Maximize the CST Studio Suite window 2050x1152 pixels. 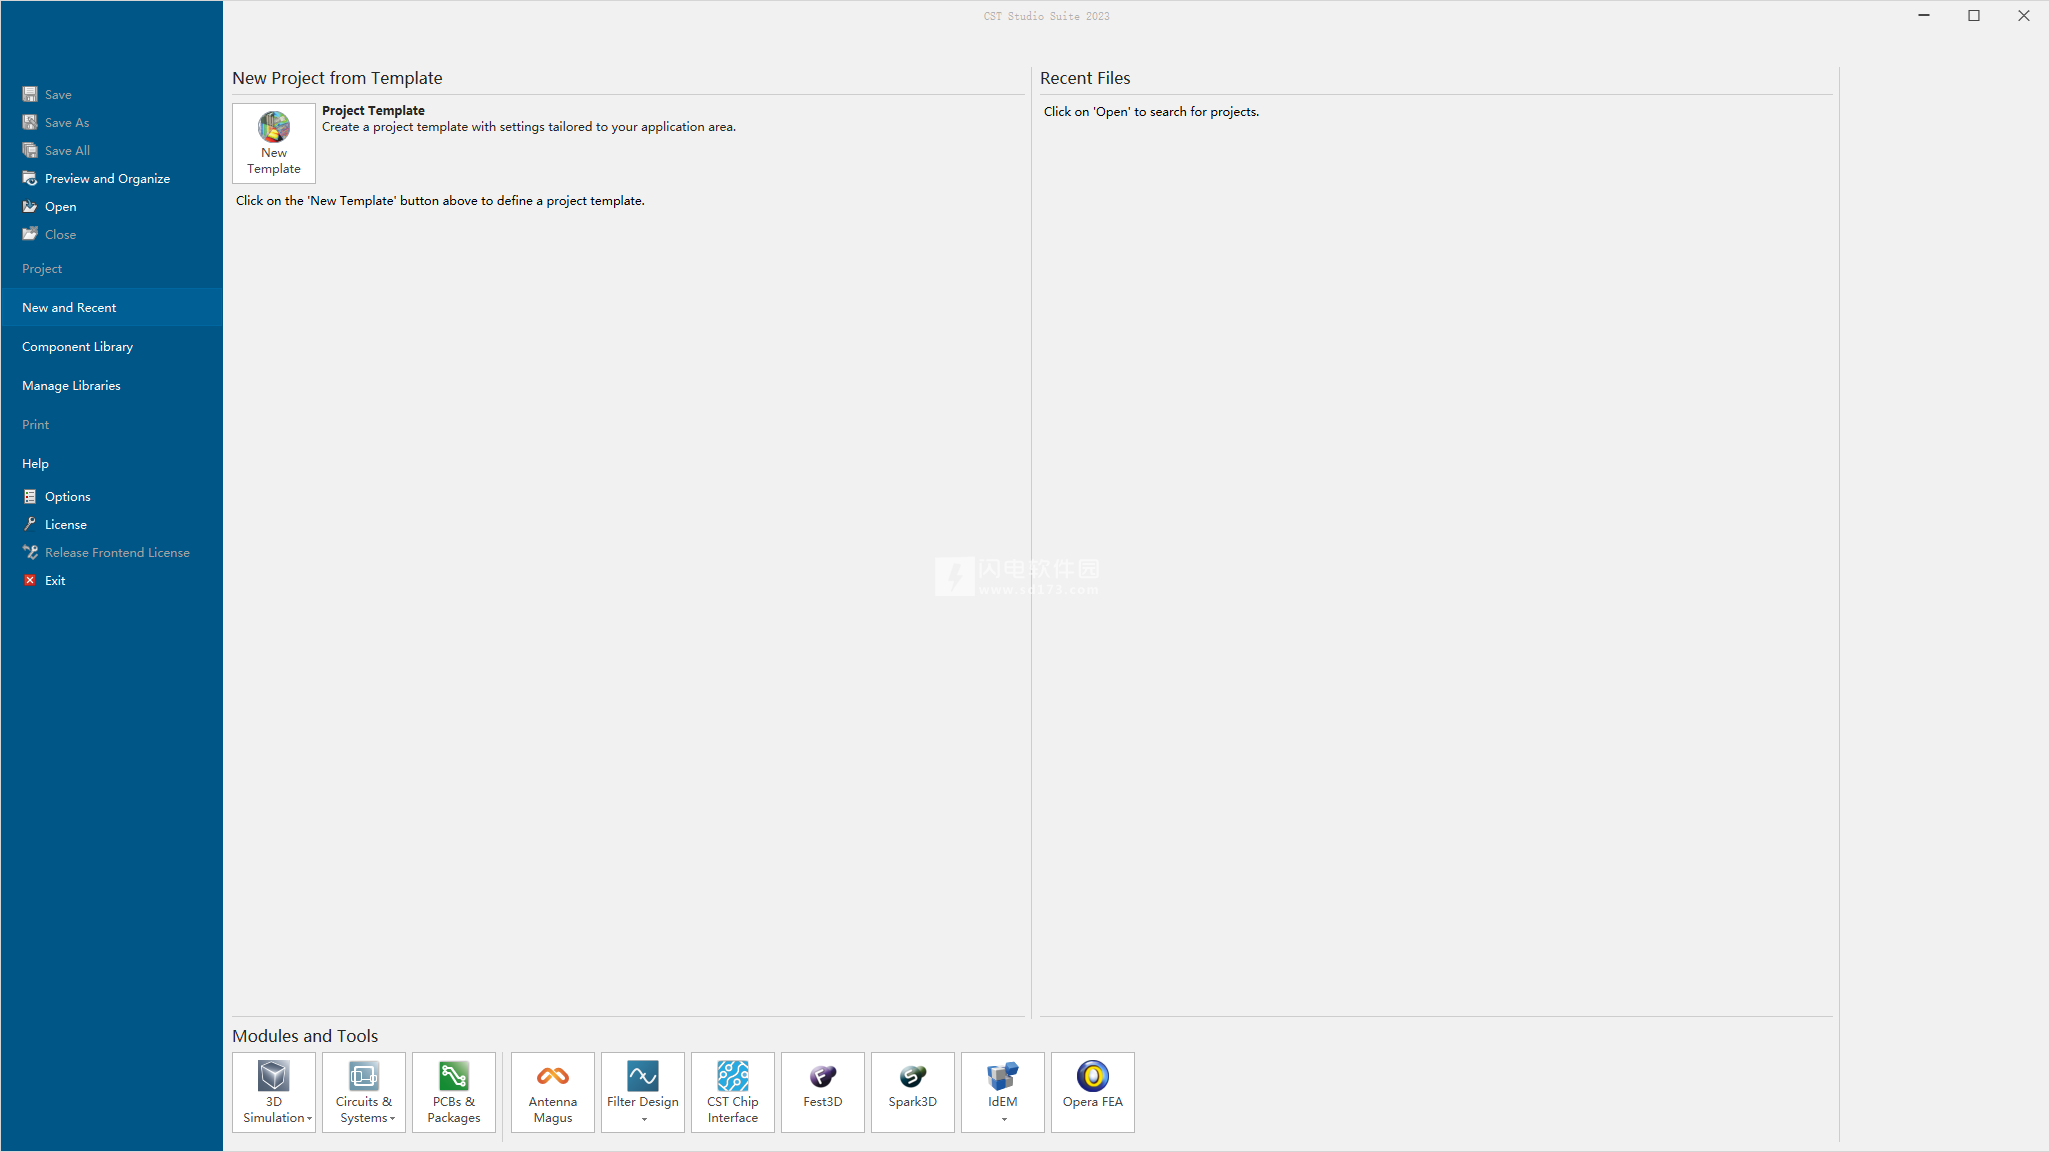tap(1974, 16)
